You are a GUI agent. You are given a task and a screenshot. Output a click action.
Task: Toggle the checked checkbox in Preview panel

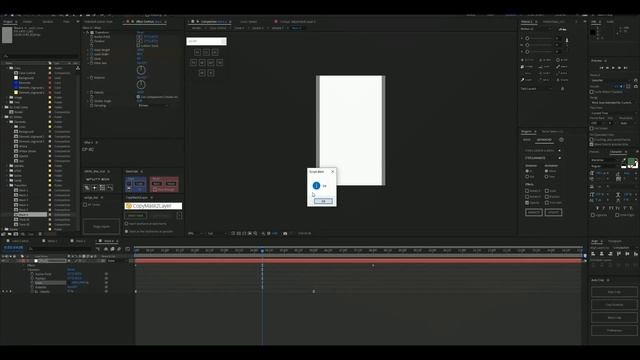[x=591, y=144]
